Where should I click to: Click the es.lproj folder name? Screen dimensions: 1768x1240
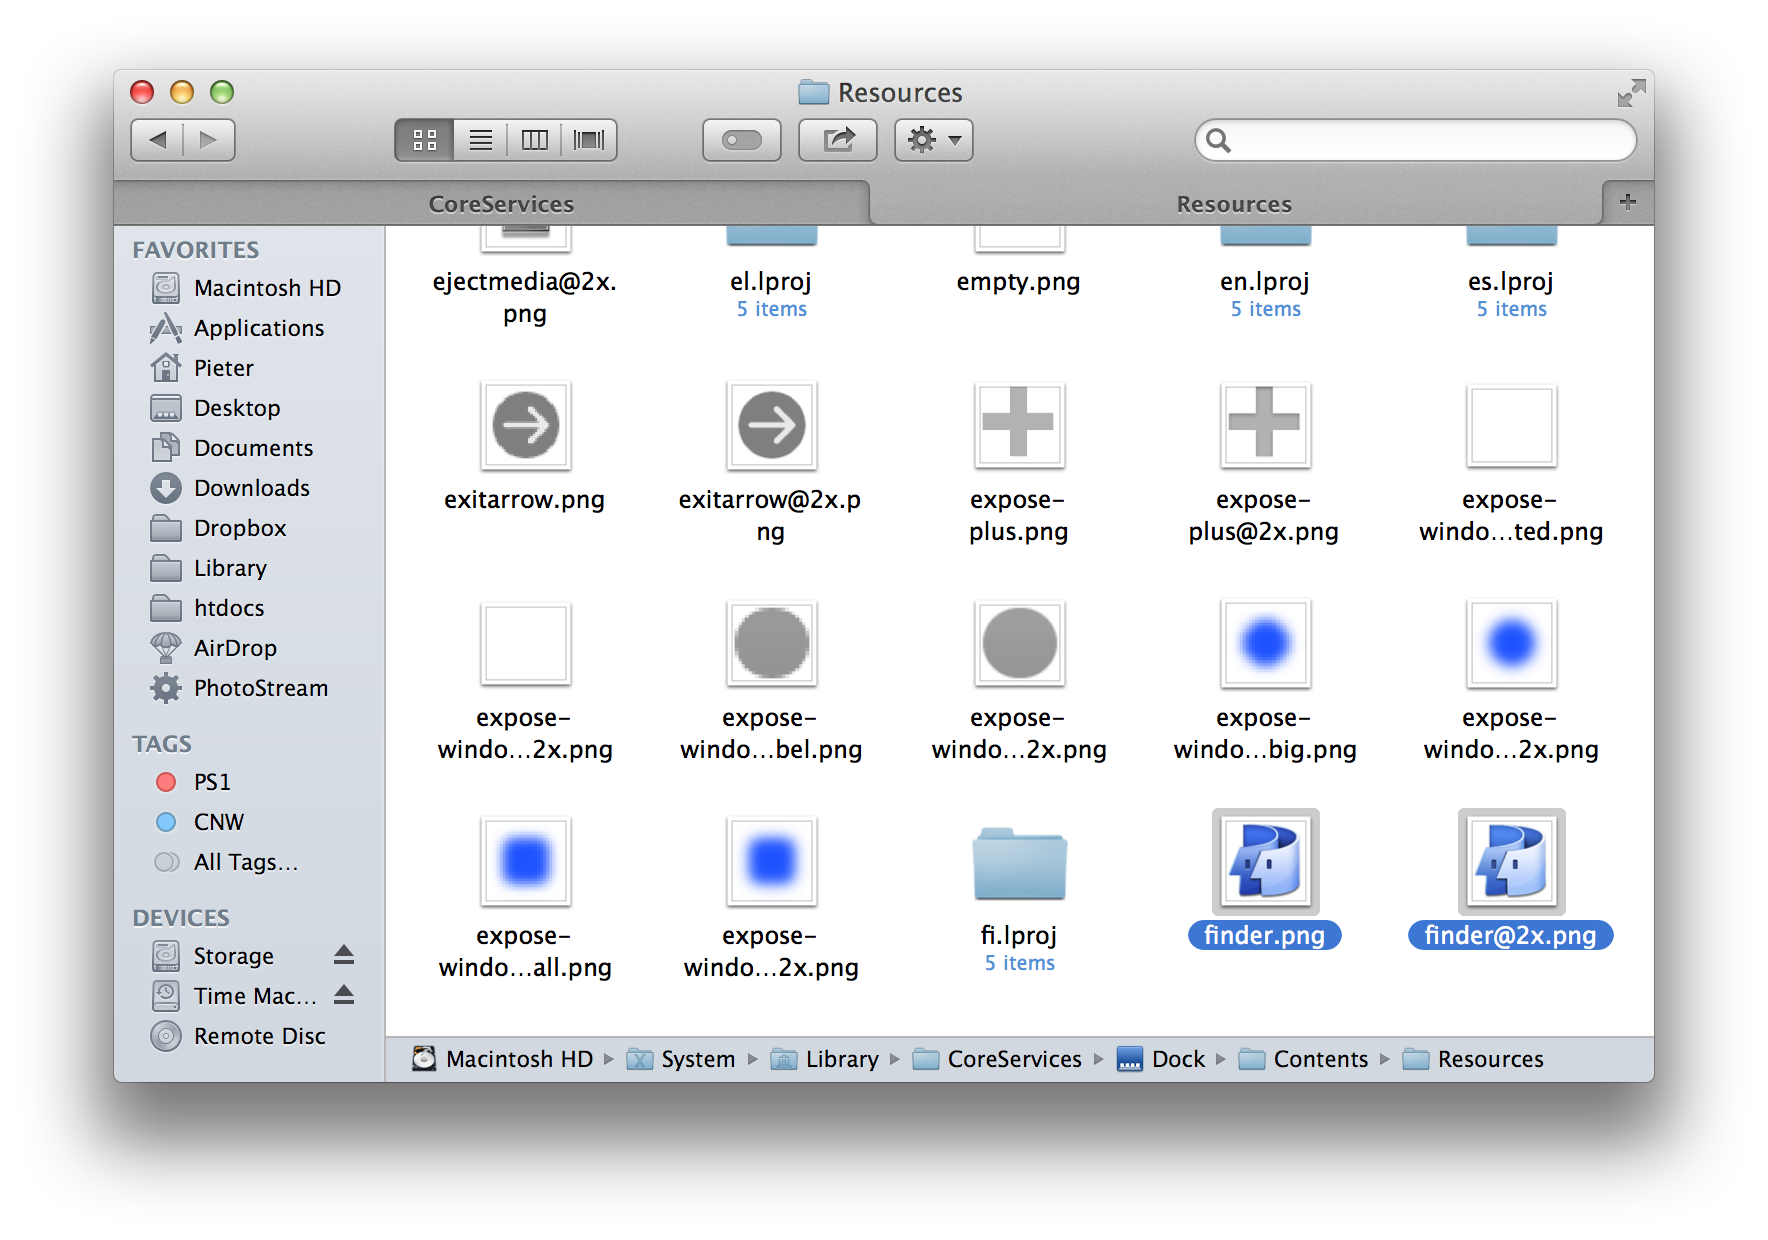(x=1510, y=282)
